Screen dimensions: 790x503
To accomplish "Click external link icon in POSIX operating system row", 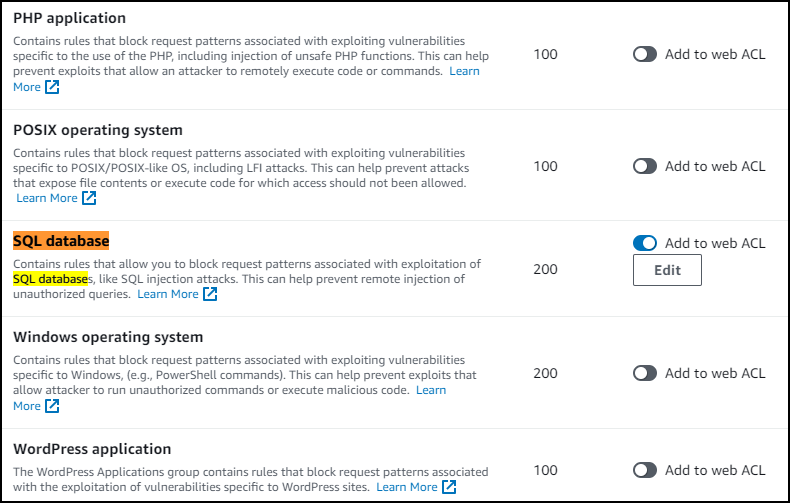I will click(89, 198).
